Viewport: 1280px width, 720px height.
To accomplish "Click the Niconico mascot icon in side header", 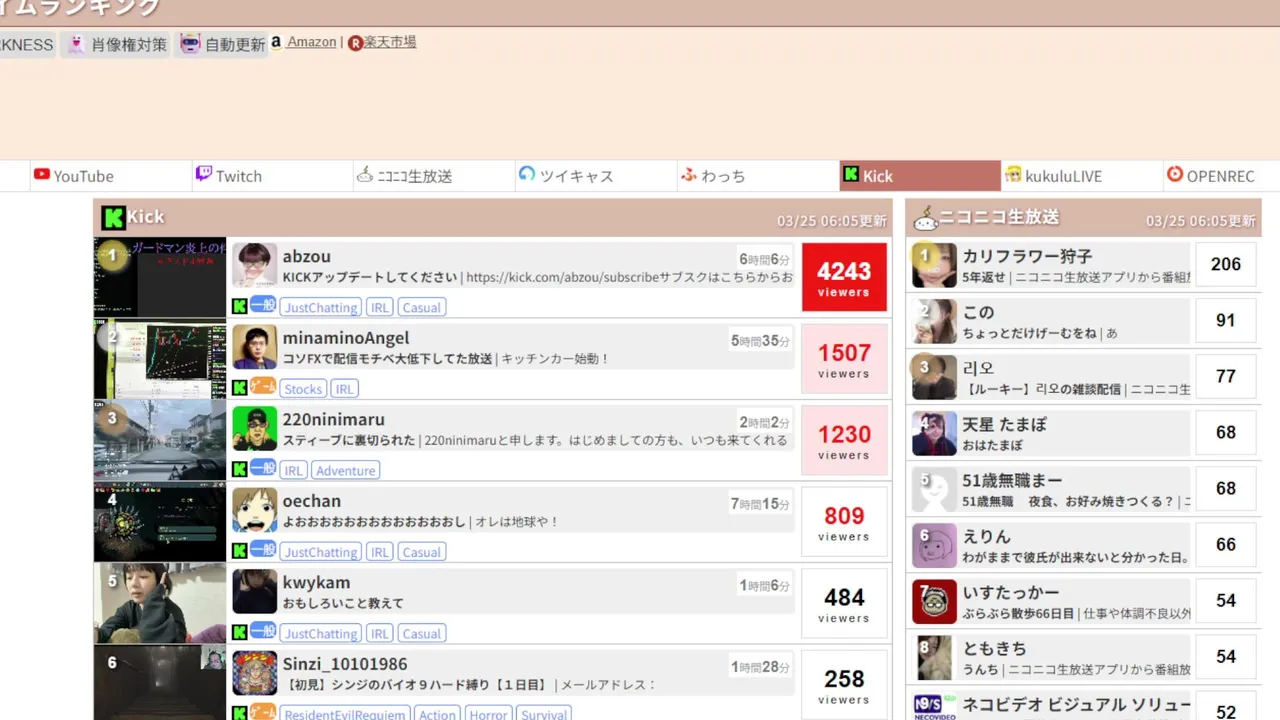I will (925, 218).
